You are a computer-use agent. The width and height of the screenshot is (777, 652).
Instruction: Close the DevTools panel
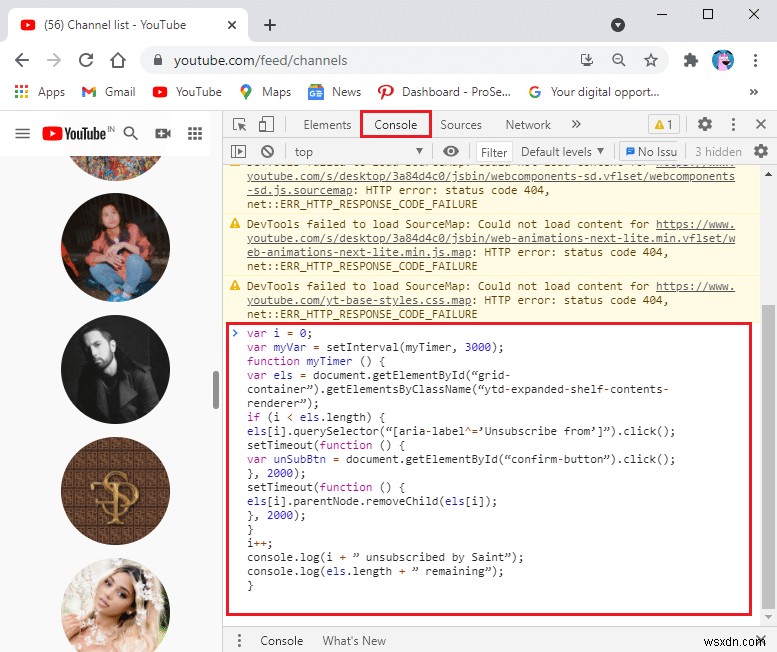click(x=761, y=124)
